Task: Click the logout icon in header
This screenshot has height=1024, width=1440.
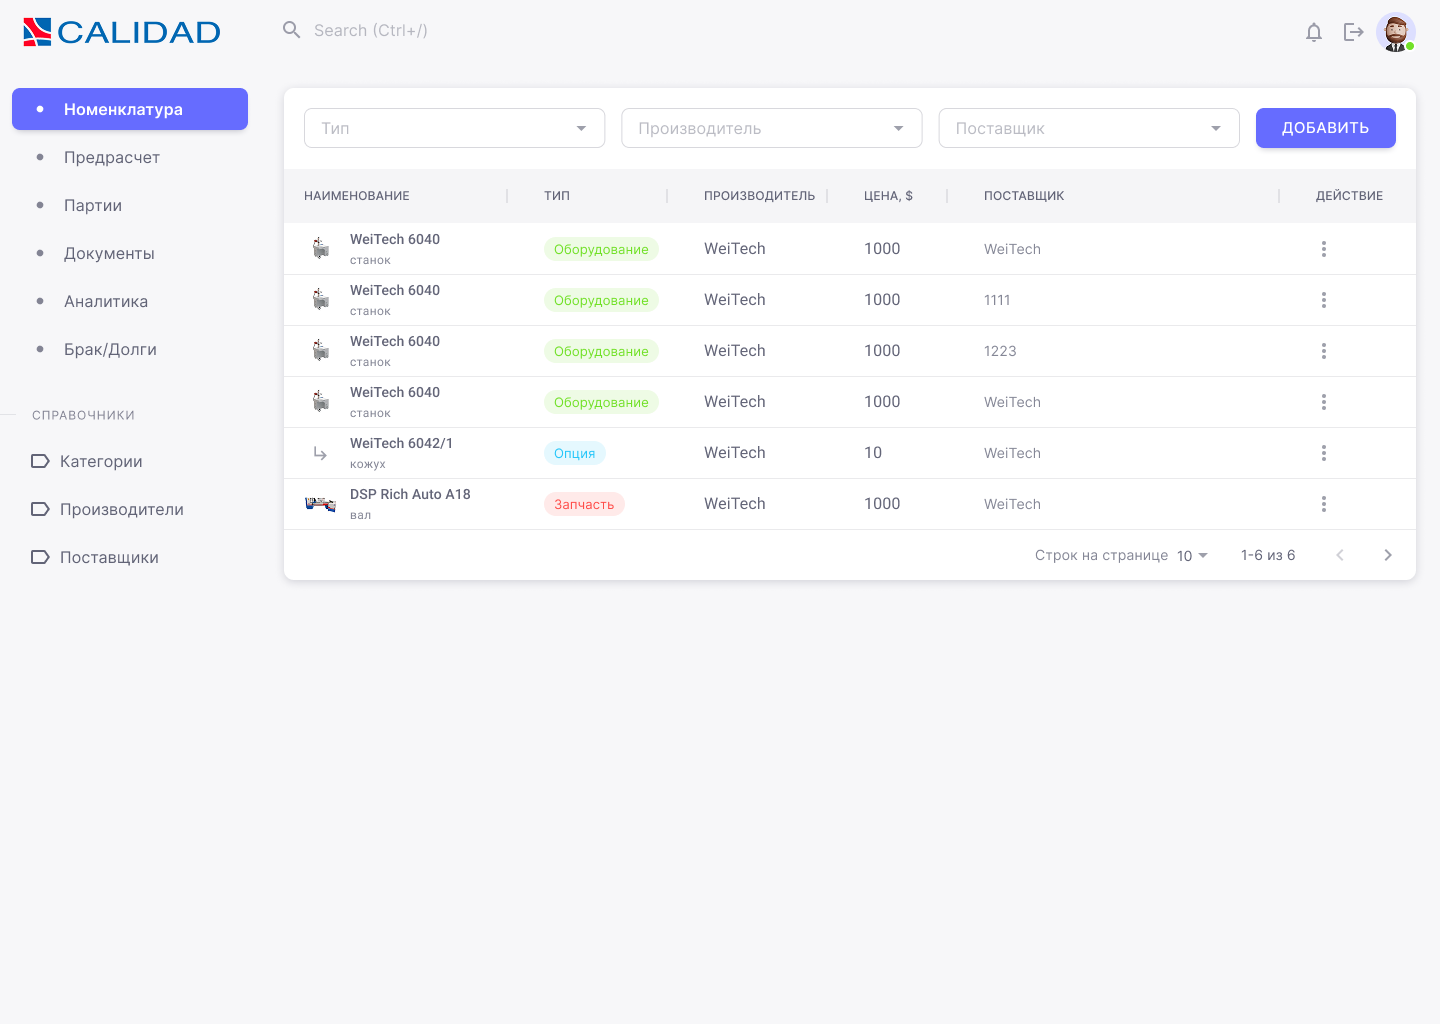Action: 1354,32
